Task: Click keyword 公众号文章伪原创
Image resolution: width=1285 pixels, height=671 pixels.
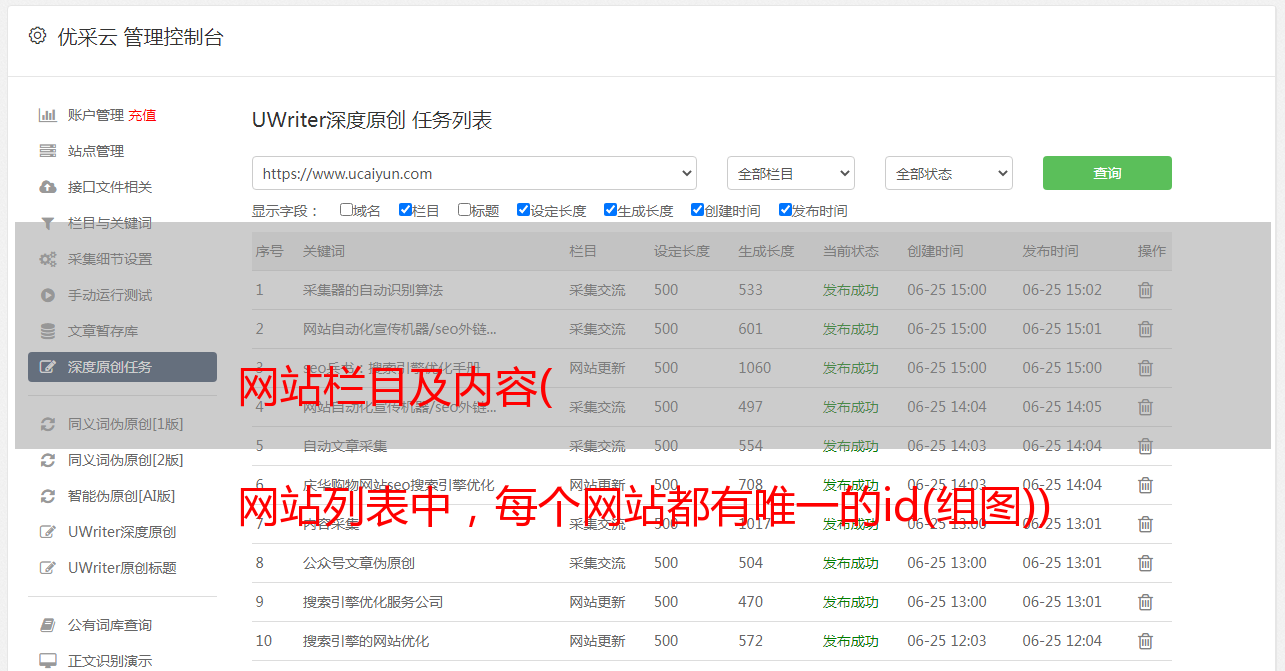Action: click(x=359, y=563)
